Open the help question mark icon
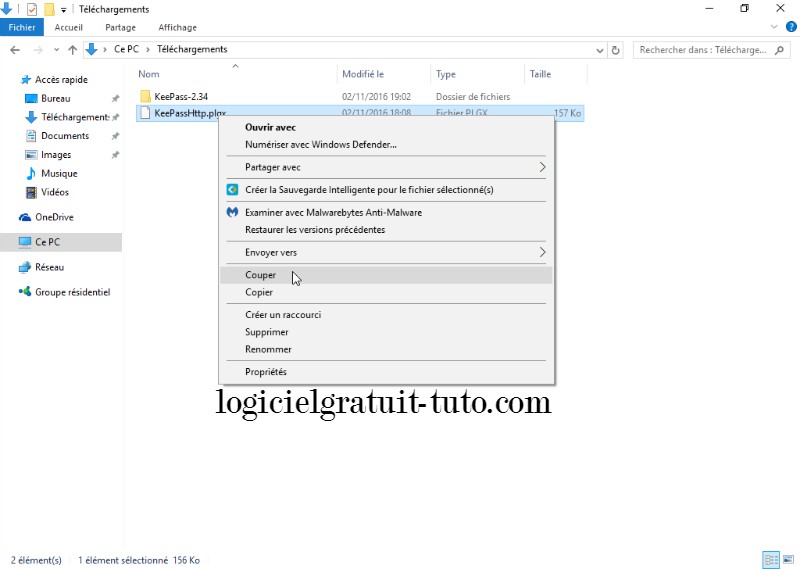This screenshot has width=800, height=569. 791,27
